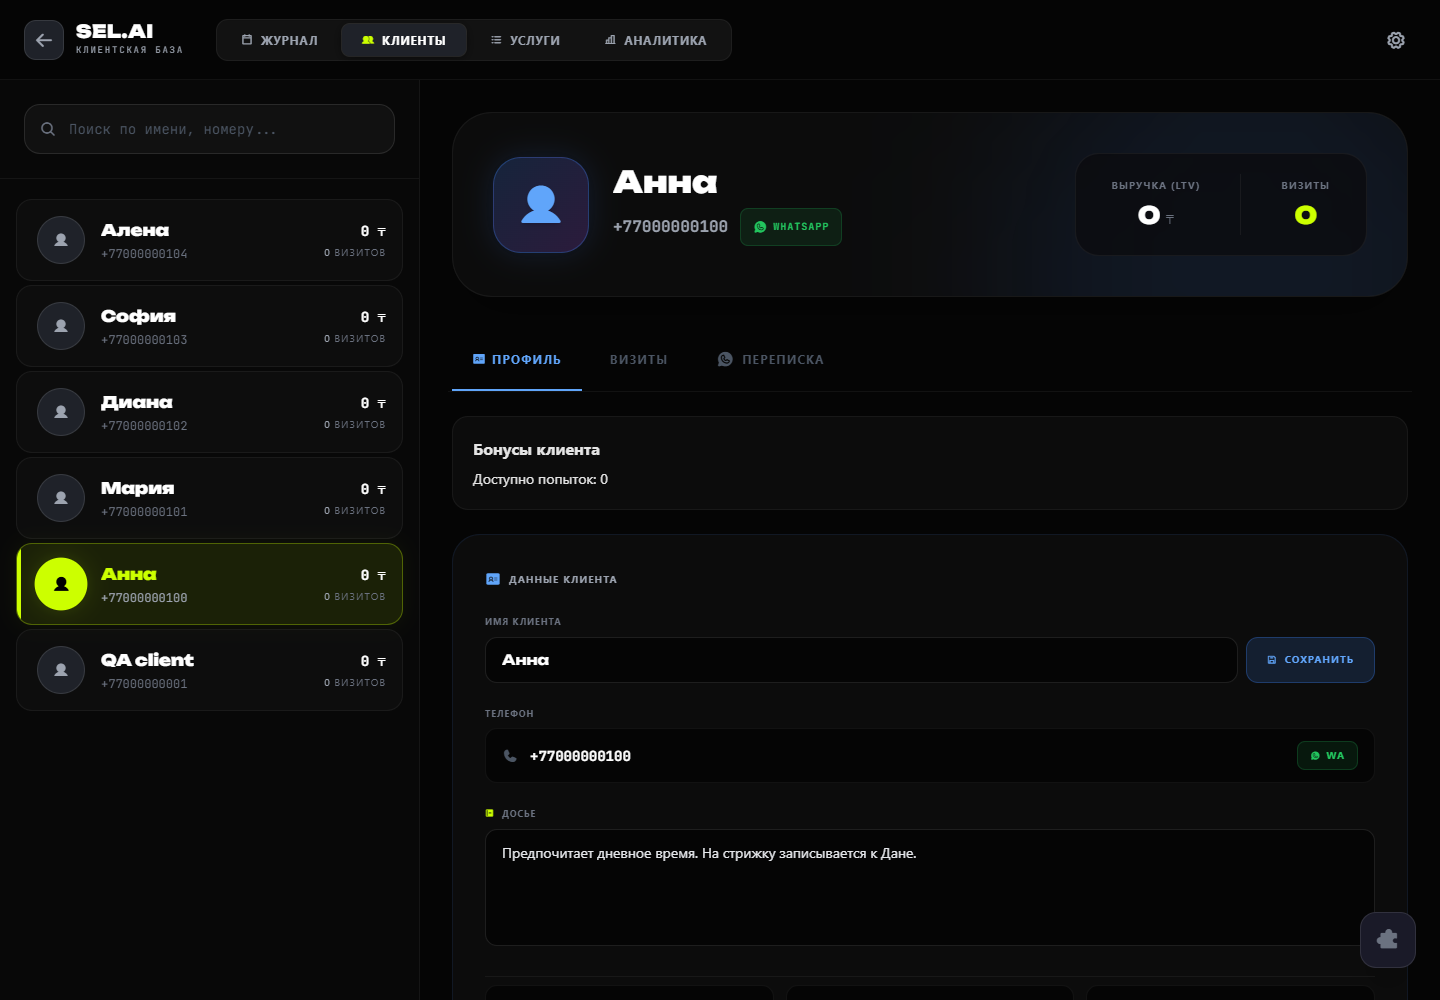The width and height of the screenshot is (1440, 1000).
Task: Select client Мария in the list
Action: (x=209, y=498)
